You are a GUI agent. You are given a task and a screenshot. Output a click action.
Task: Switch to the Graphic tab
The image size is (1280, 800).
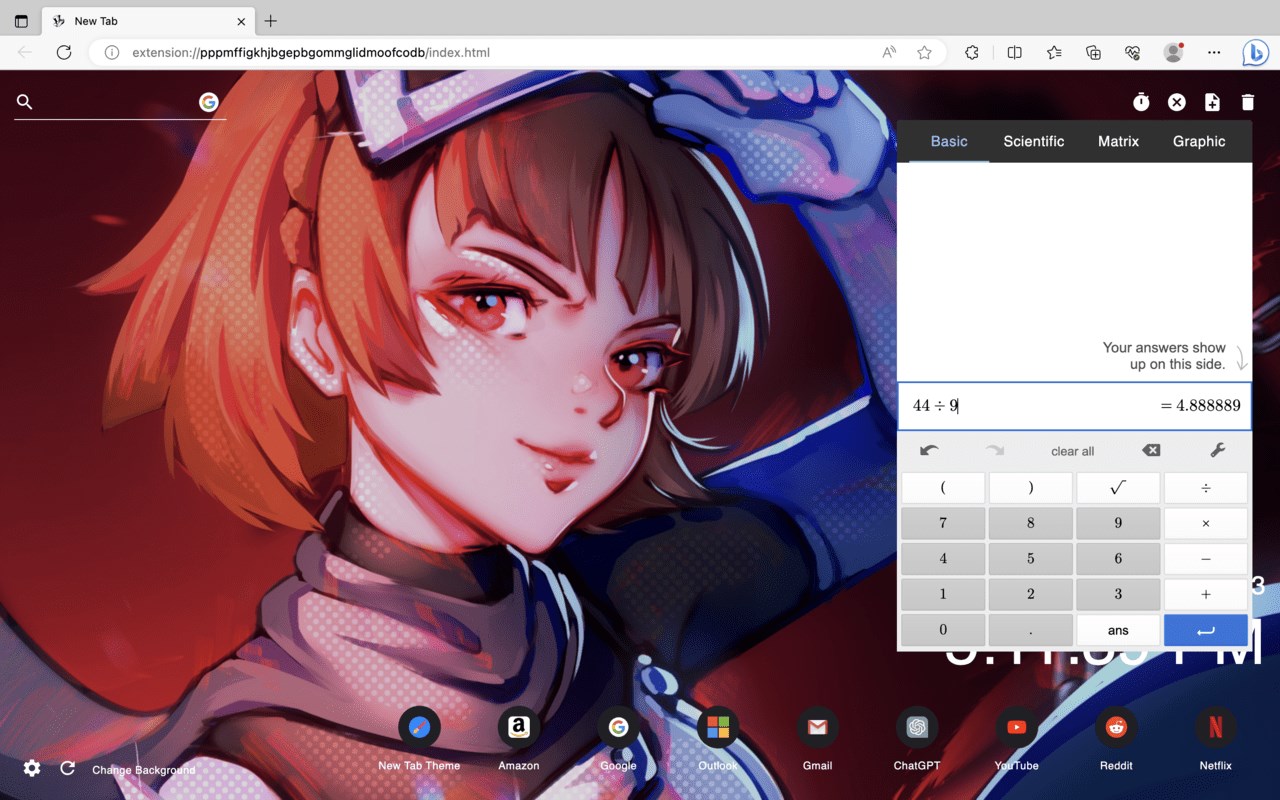1199,141
